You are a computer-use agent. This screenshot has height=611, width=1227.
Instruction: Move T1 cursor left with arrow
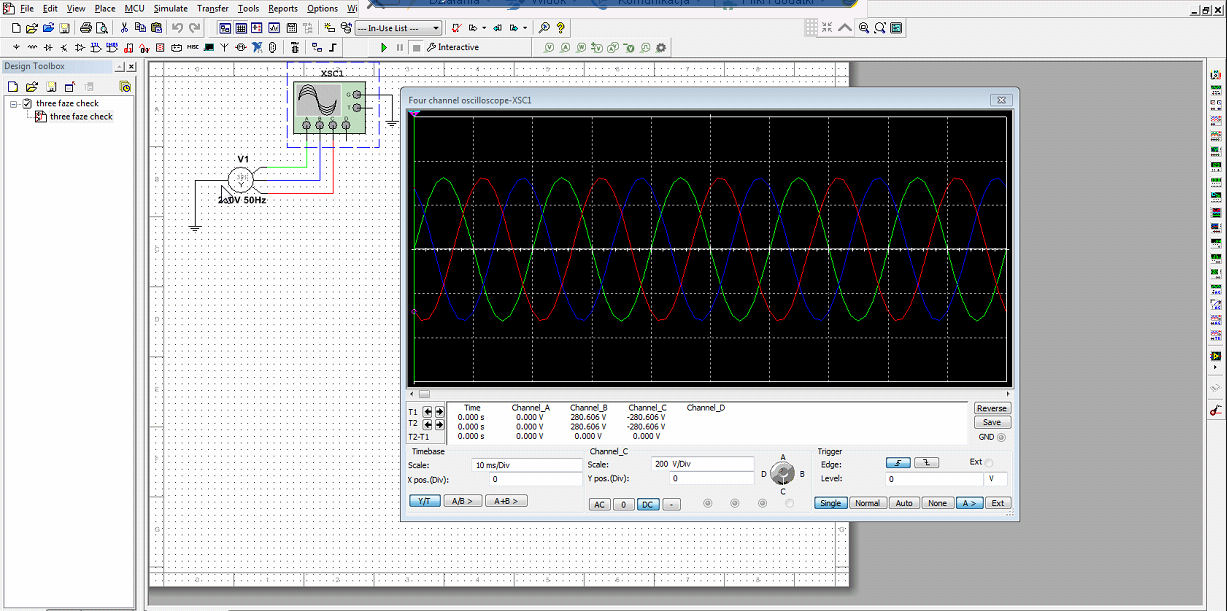pyautogui.click(x=428, y=411)
